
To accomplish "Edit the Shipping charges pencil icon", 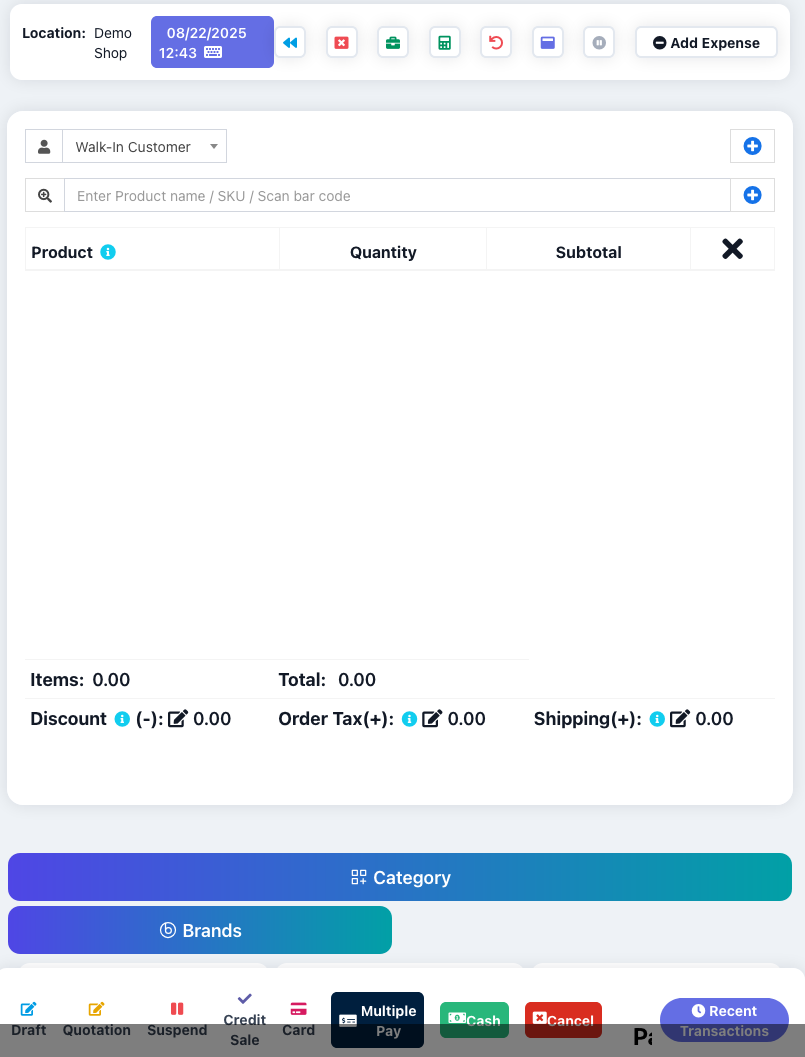I will [680, 719].
